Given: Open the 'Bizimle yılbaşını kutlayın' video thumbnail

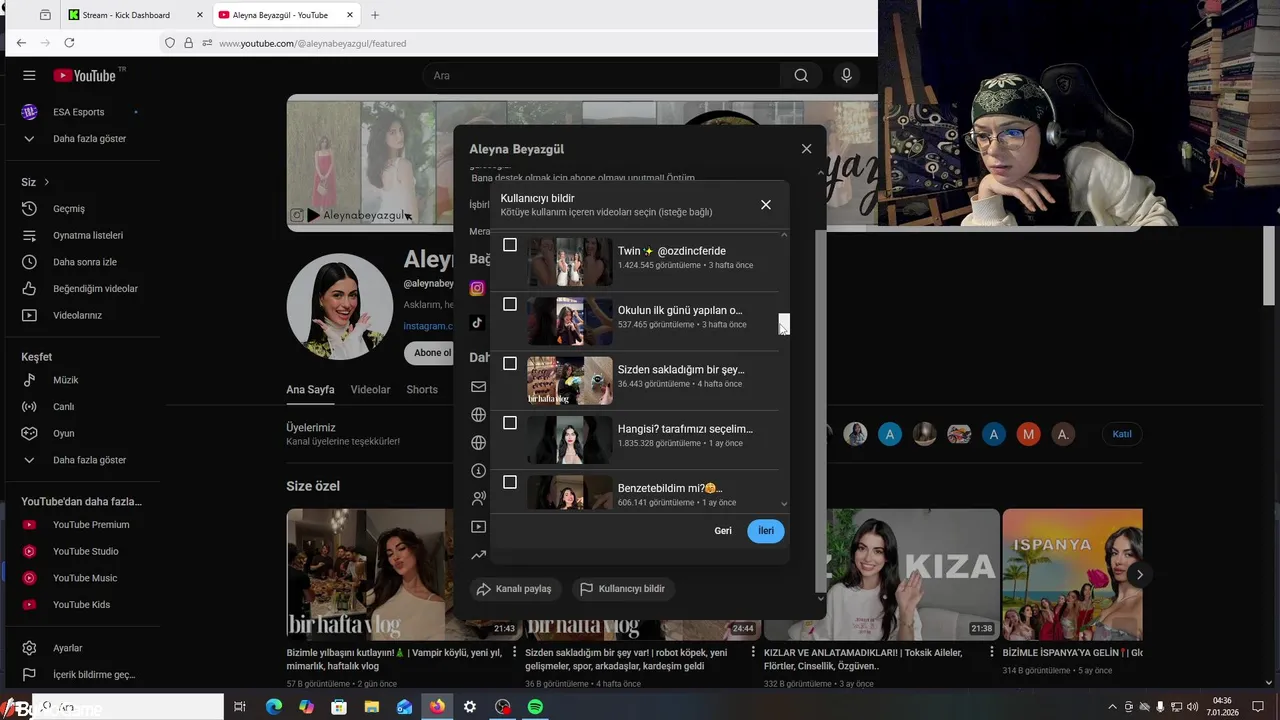Looking at the screenshot, I should 370,574.
